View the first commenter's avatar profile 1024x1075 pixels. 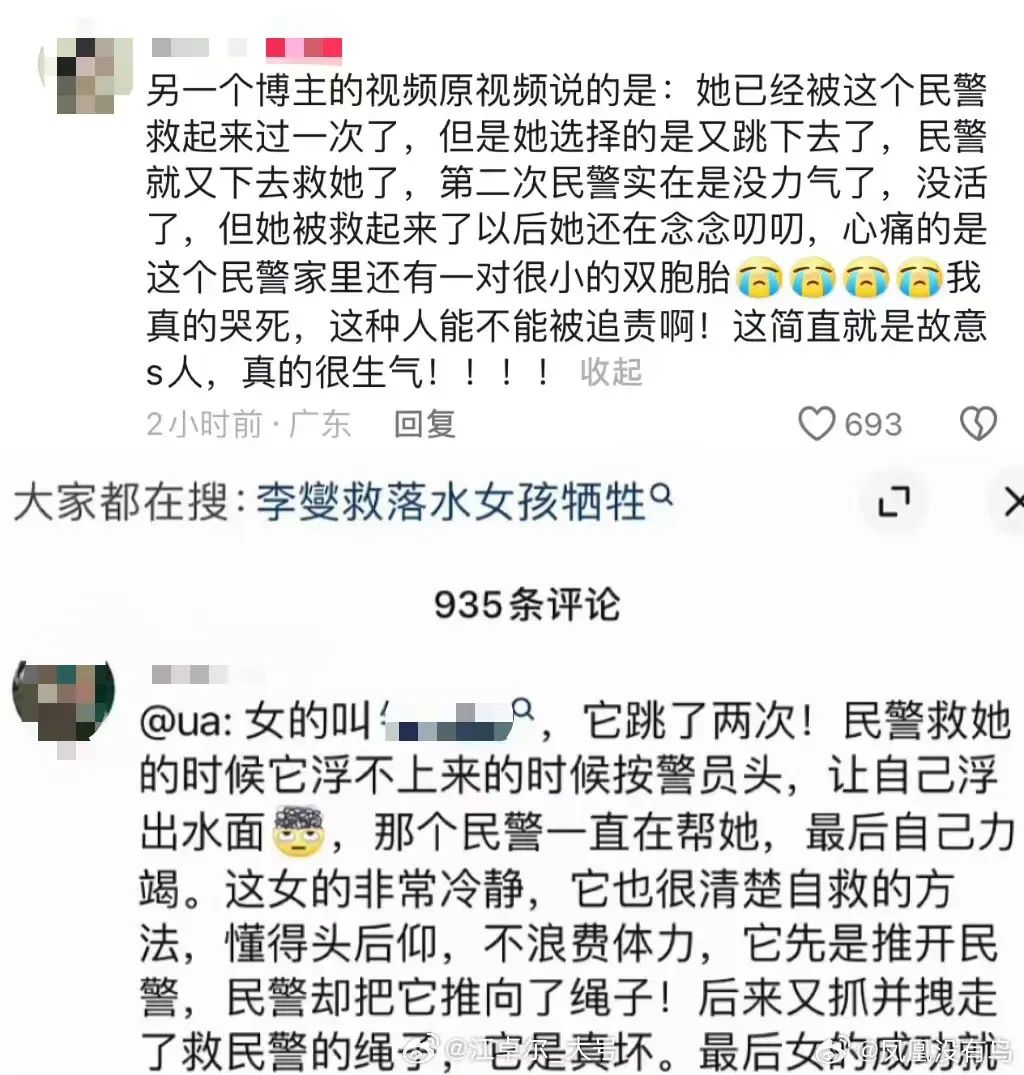(x=86, y=75)
